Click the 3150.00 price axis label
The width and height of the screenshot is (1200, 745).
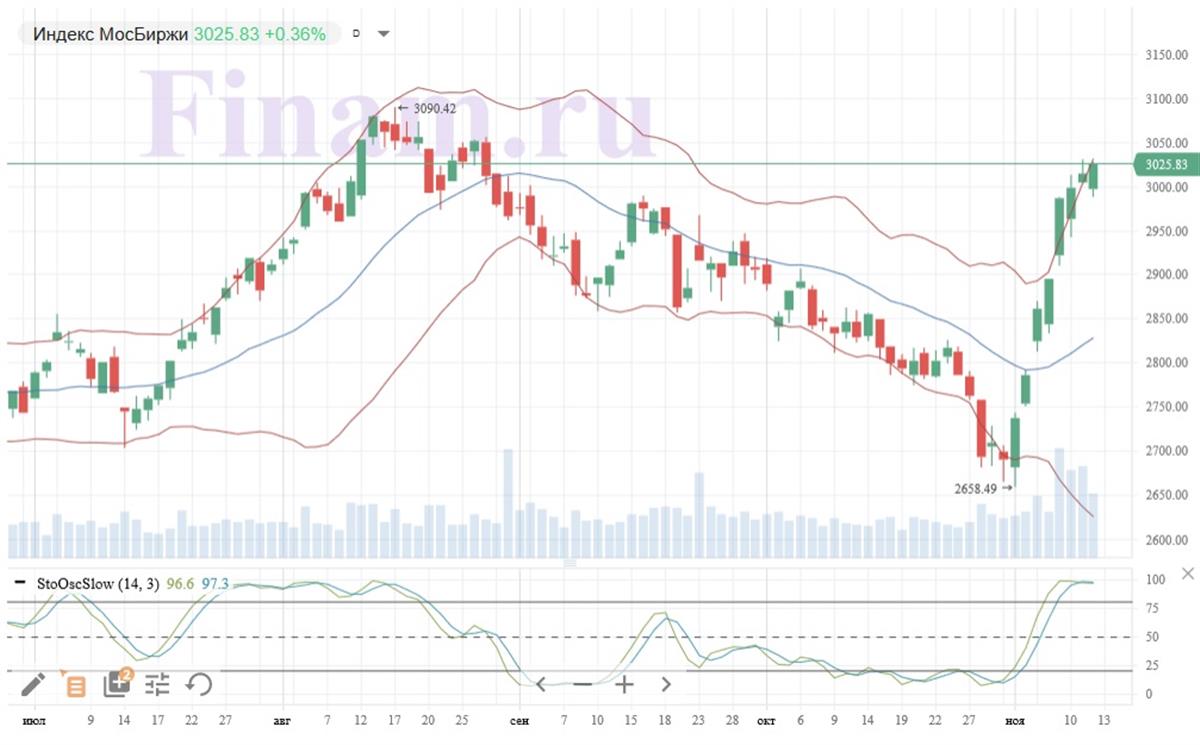1167,55
